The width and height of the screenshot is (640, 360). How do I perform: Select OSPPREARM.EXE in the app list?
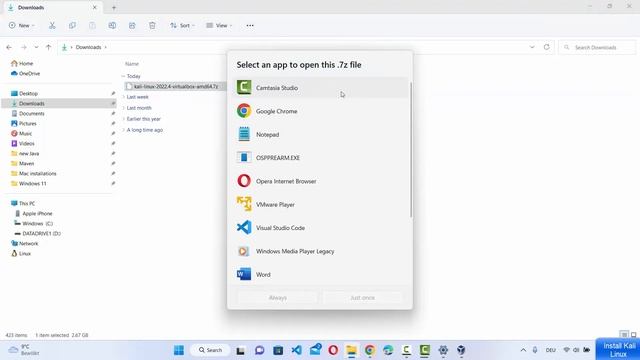point(321,158)
